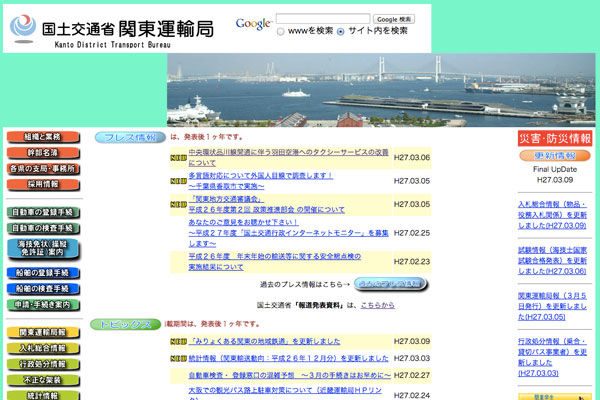
Task: Click the Google logo beside search box
Action: pos(254,23)
